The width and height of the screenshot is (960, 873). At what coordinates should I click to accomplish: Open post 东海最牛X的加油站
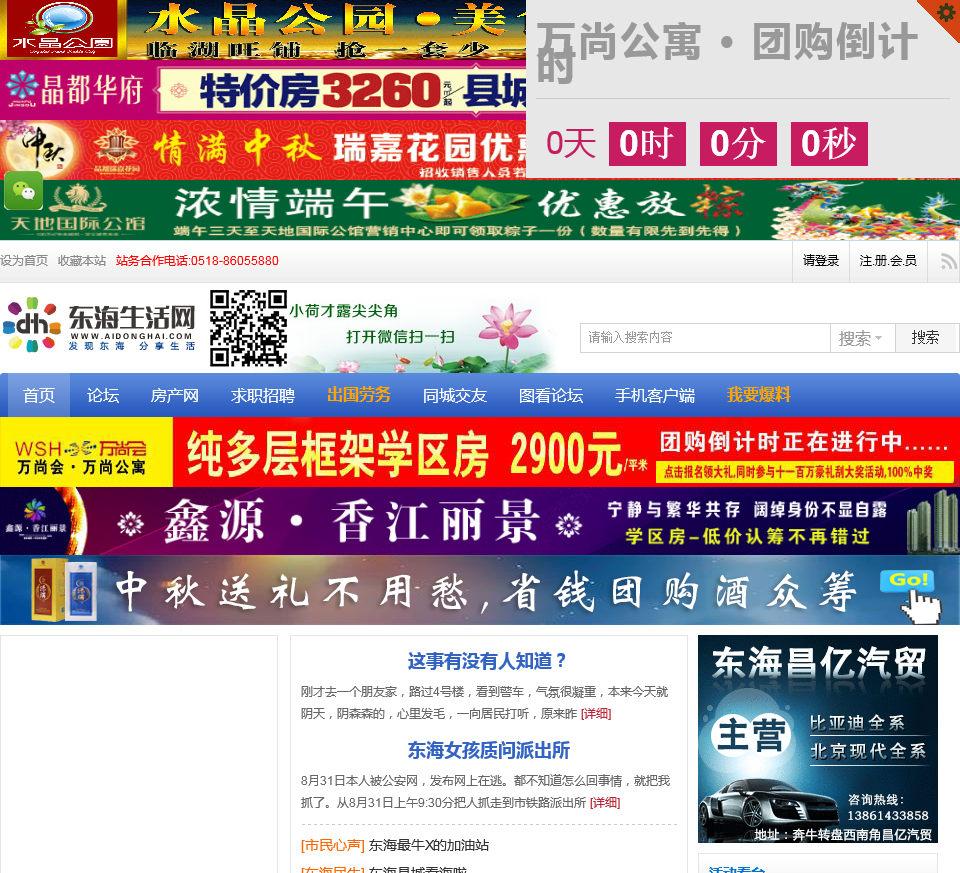[x=429, y=845]
